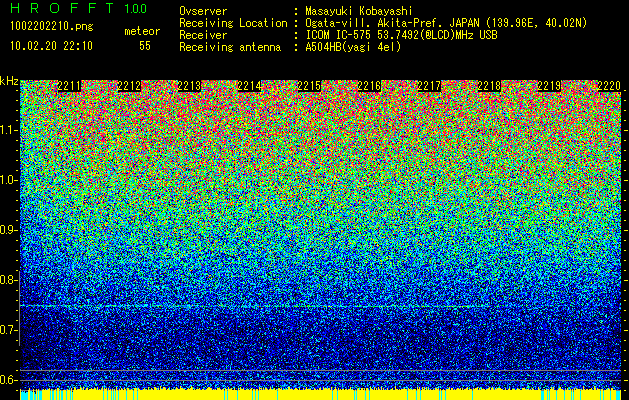Screen dimensions: 629x400
Task: Click the 2215 time marker
Action: (x=309, y=86)
